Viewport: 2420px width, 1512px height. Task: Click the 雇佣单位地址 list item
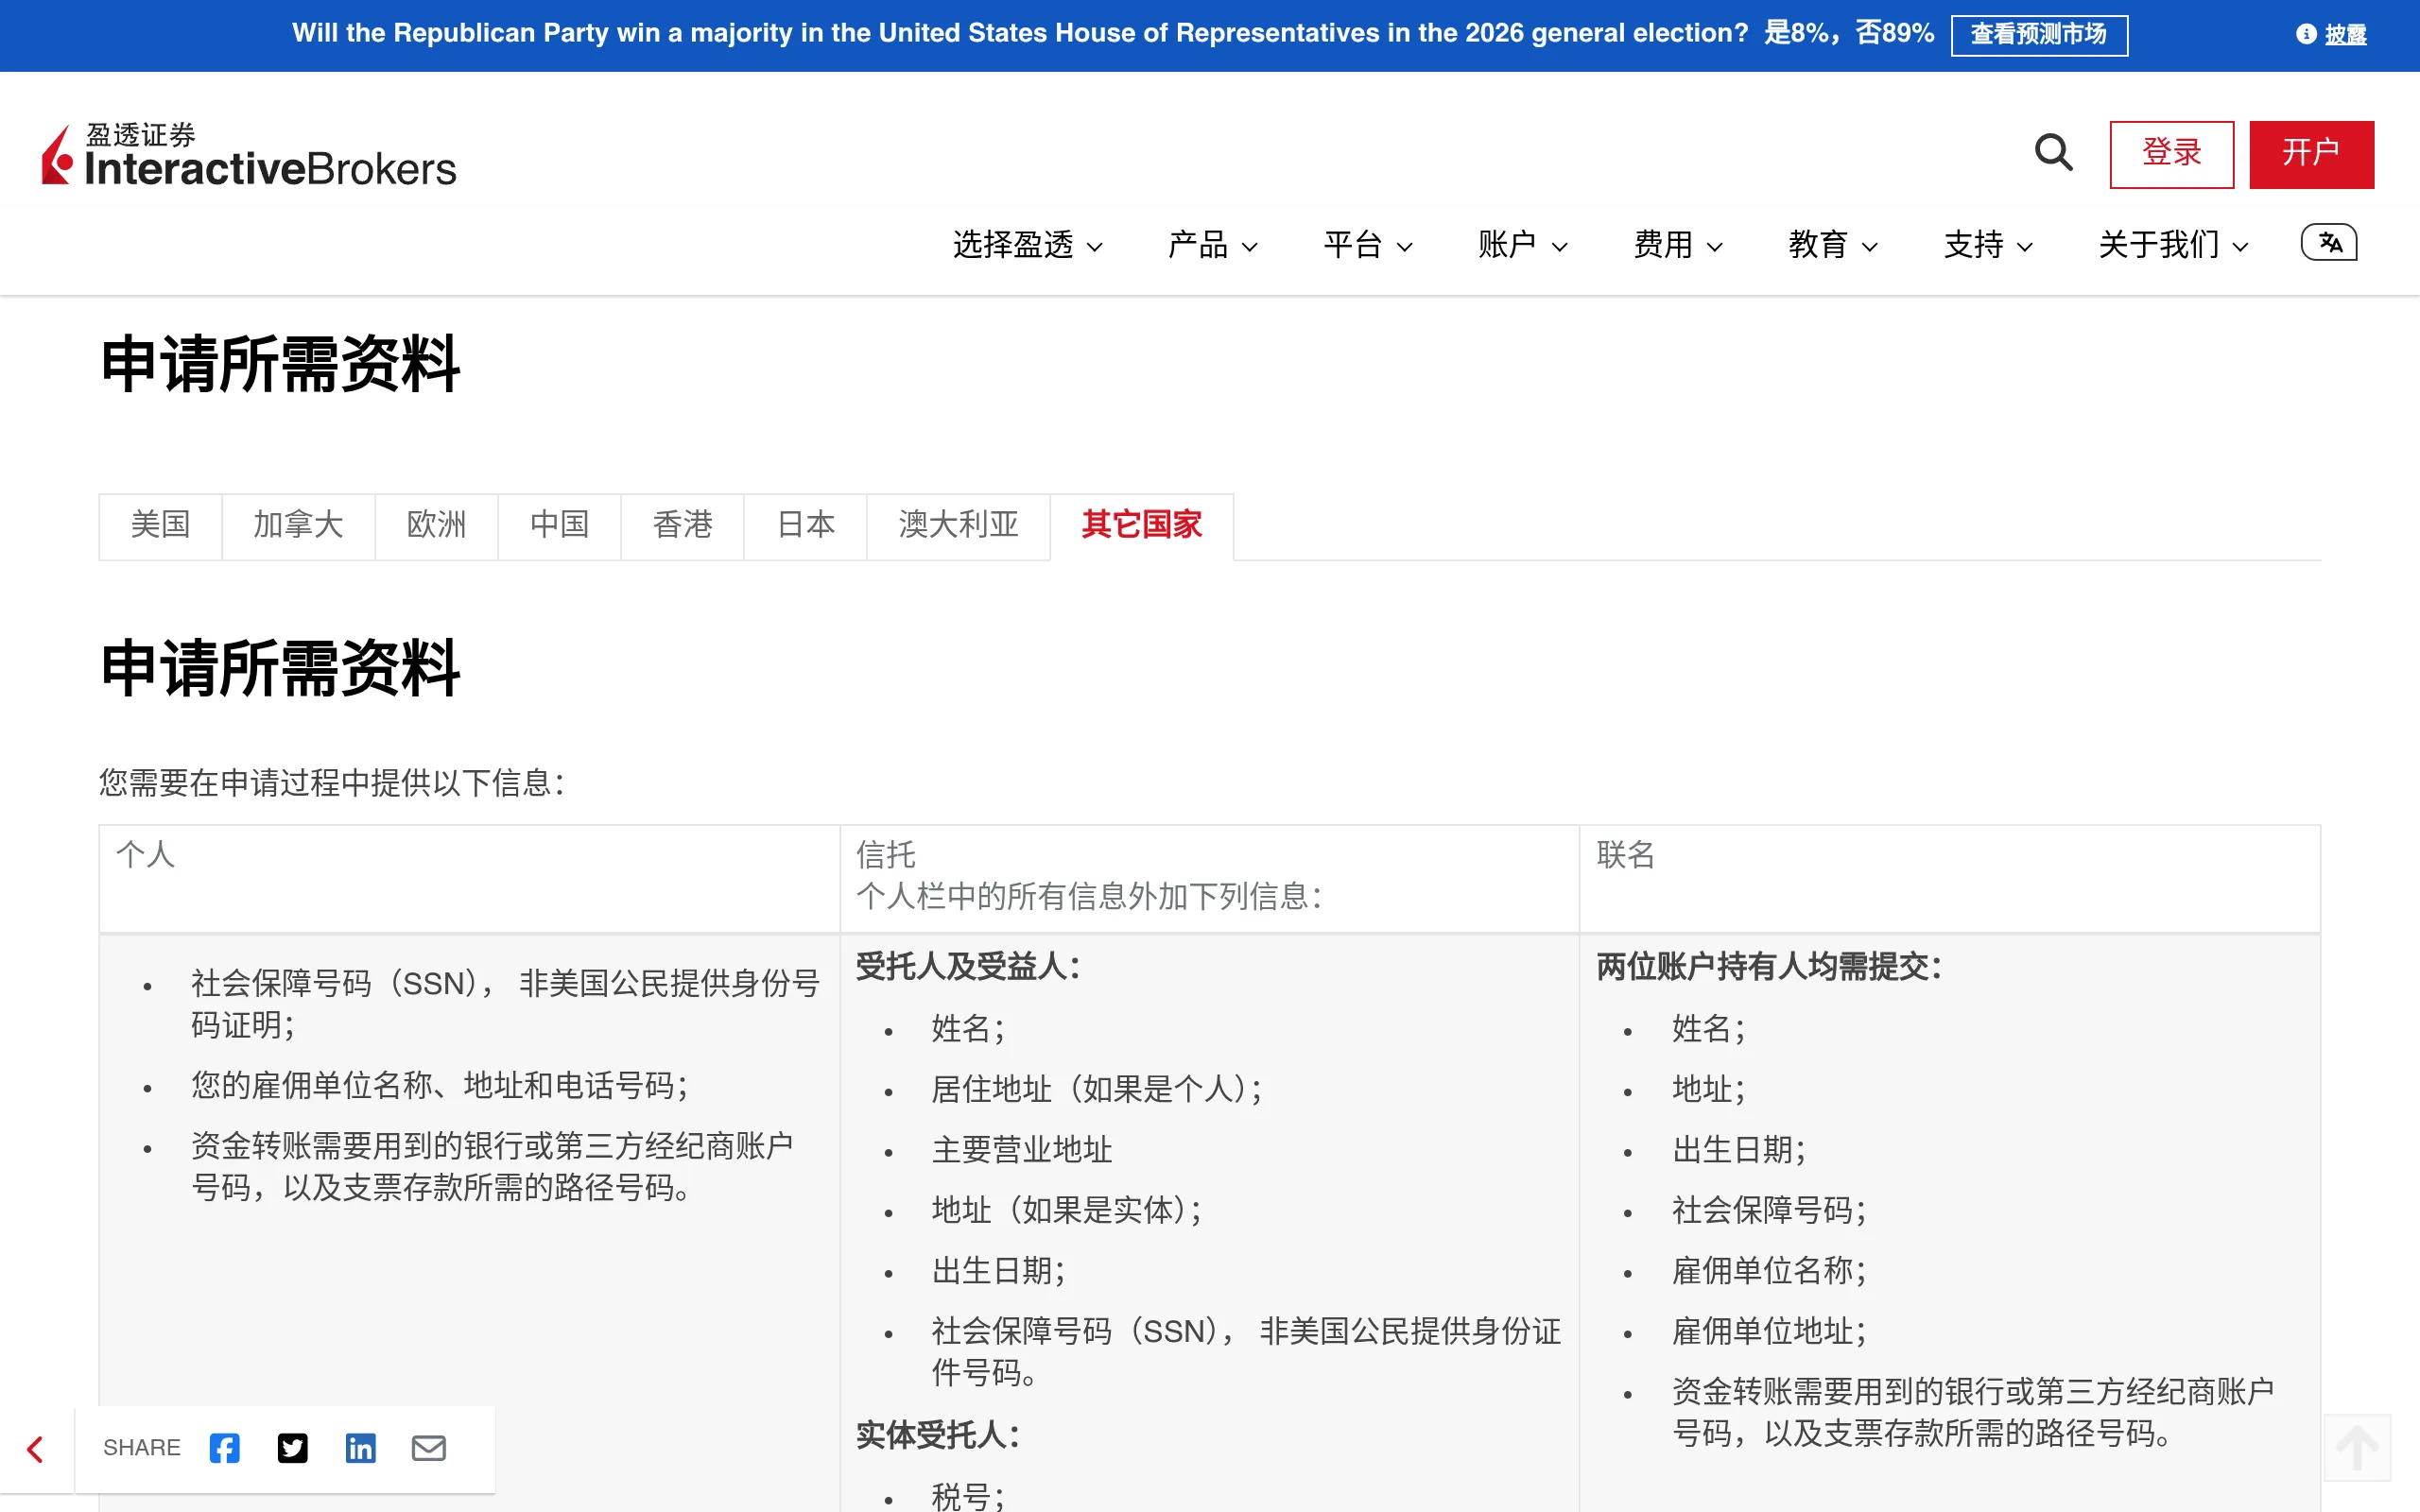pos(1768,1331)
